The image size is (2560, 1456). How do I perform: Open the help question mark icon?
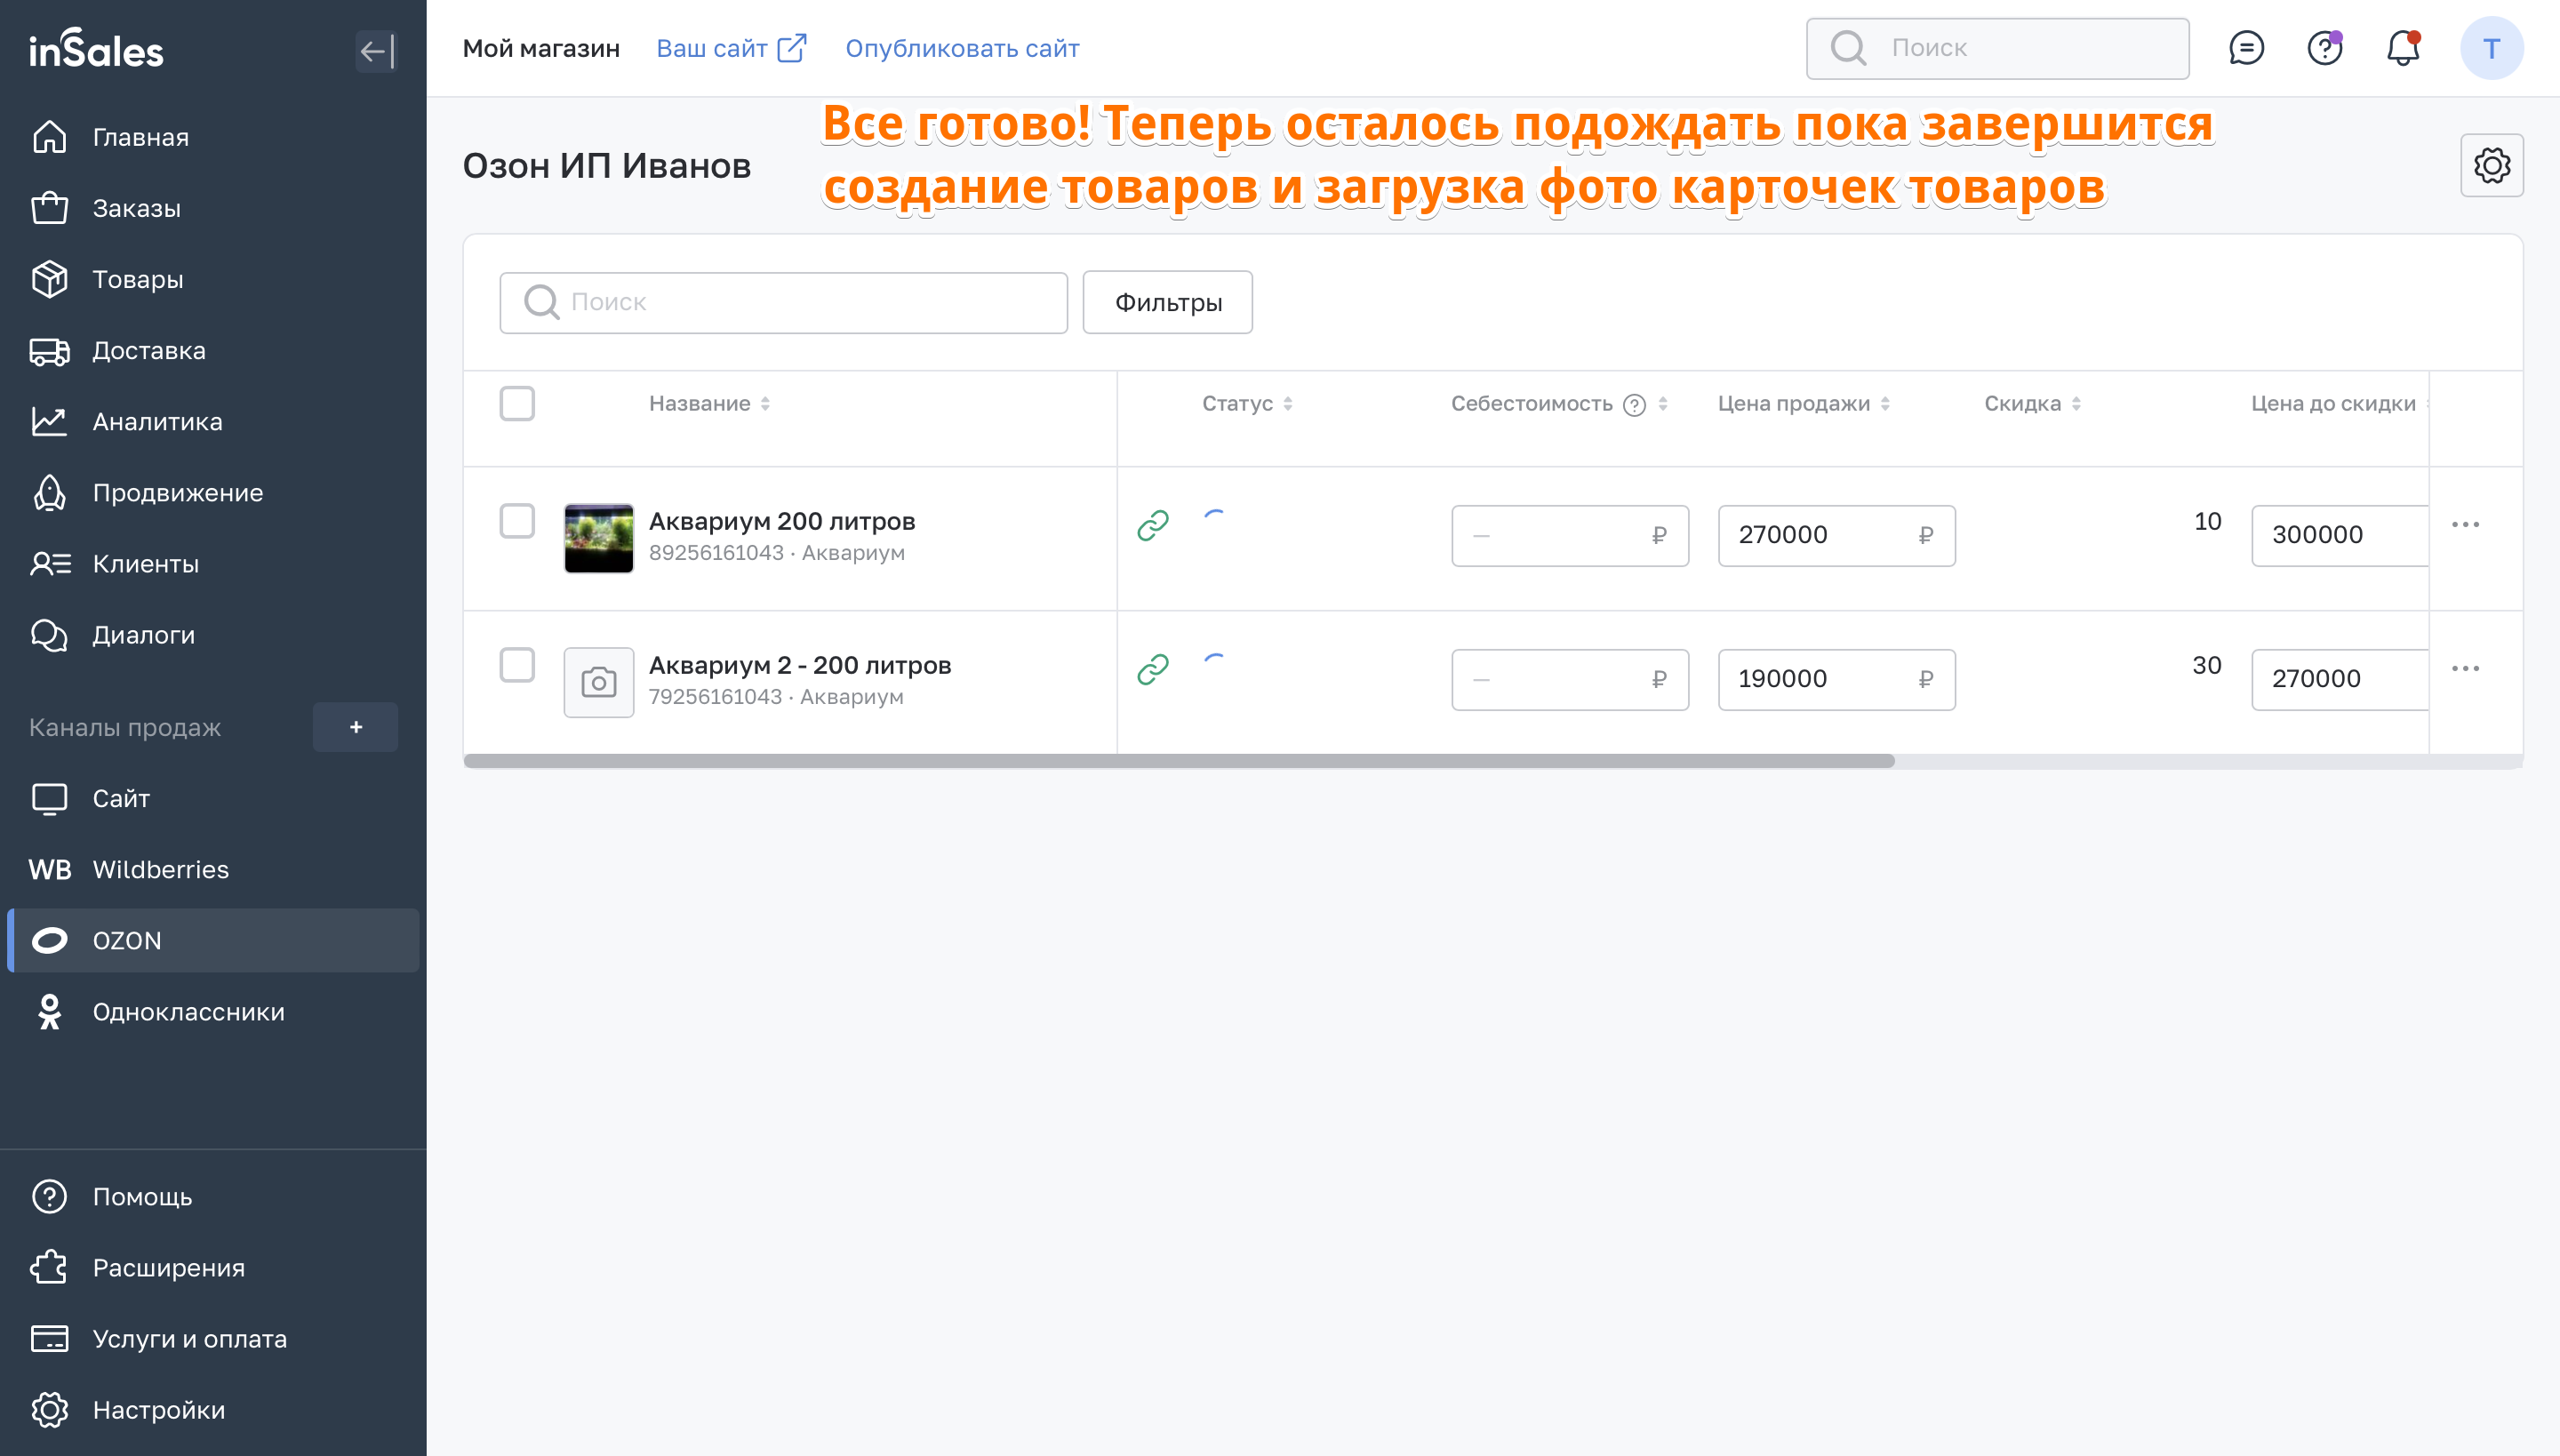(x=2324, y=48)
